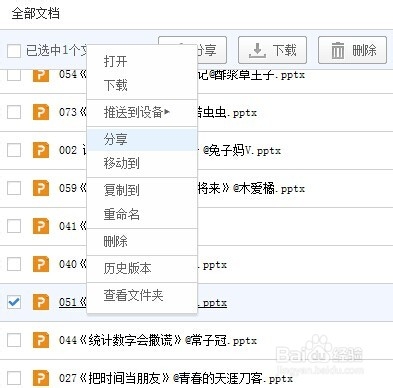The height and width of the screenshot is (388, 393).
Task: Click the PPT icon of file 027
Action: click(41, 378)
